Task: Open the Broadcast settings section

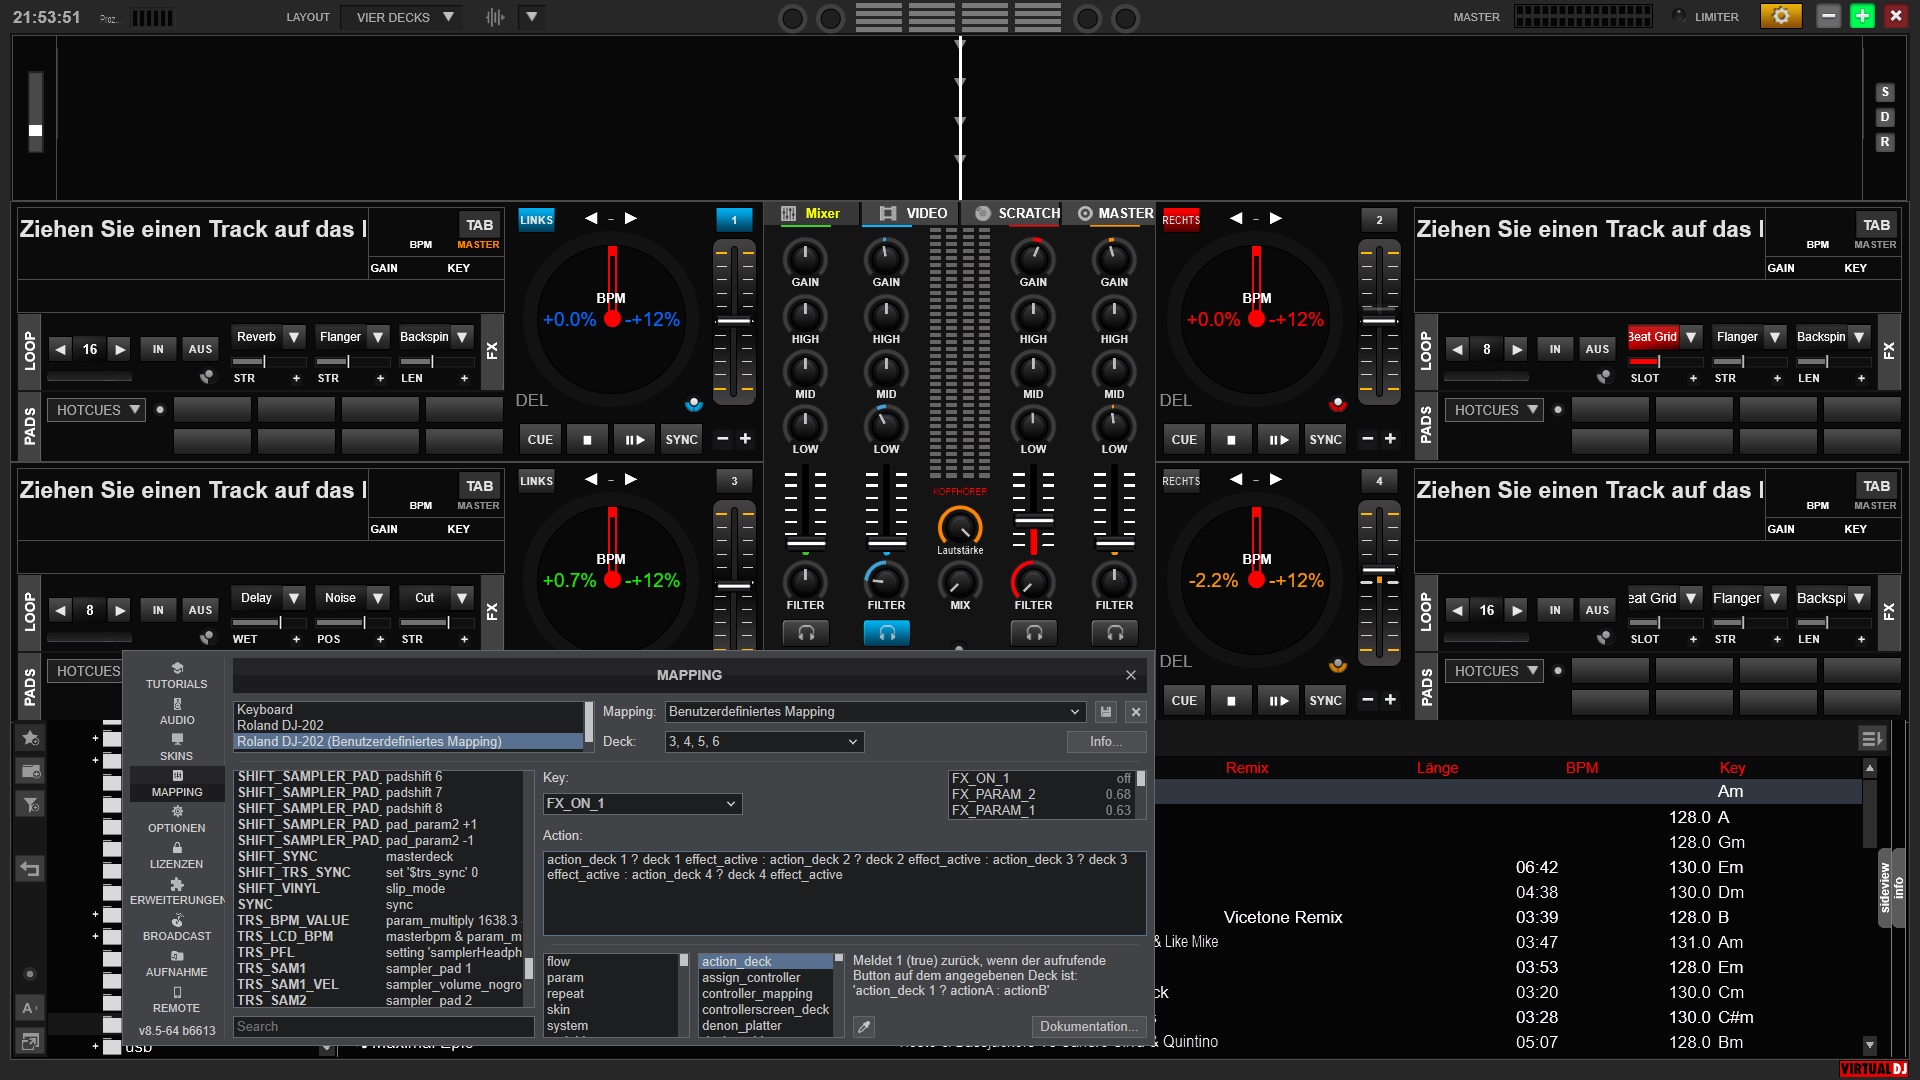Action: point(177,927)
